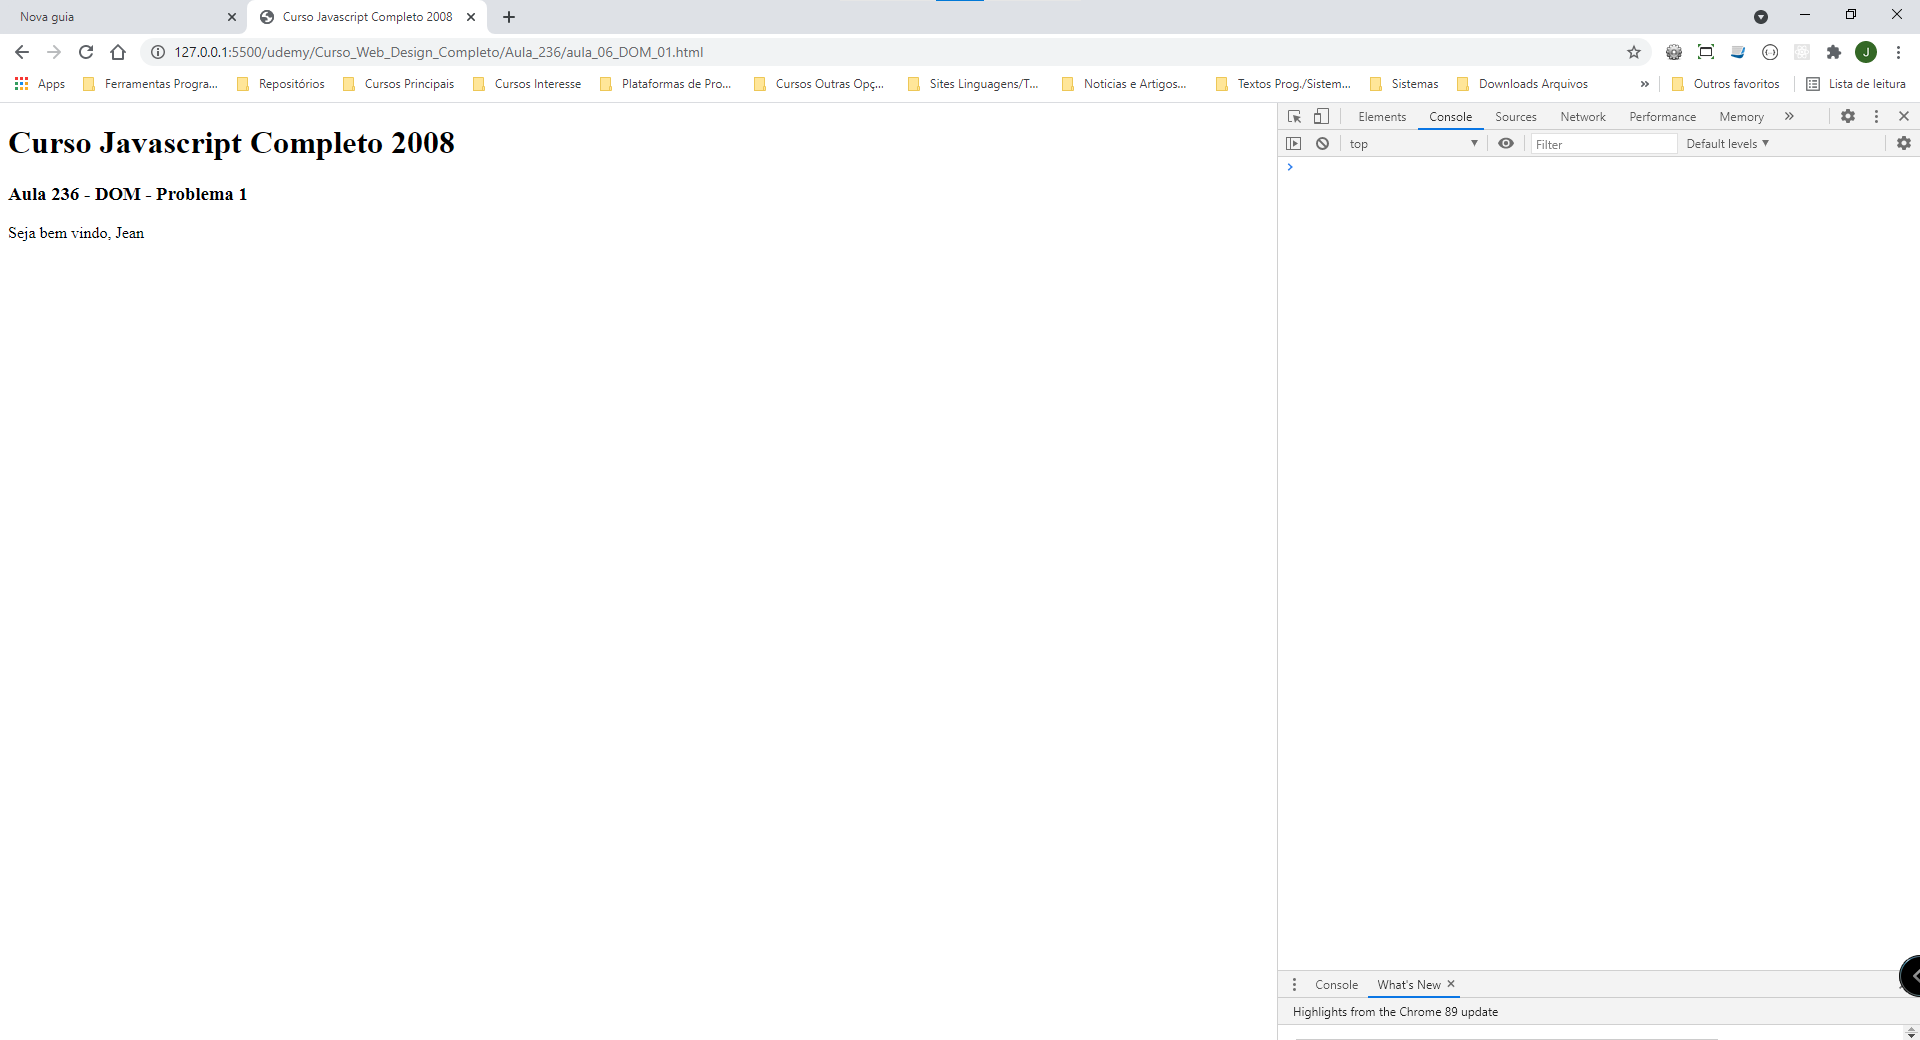Open the Textos Prog./Sistem... bookmark folder
Viewport: 1920px width, 1040px height.
1284,84
